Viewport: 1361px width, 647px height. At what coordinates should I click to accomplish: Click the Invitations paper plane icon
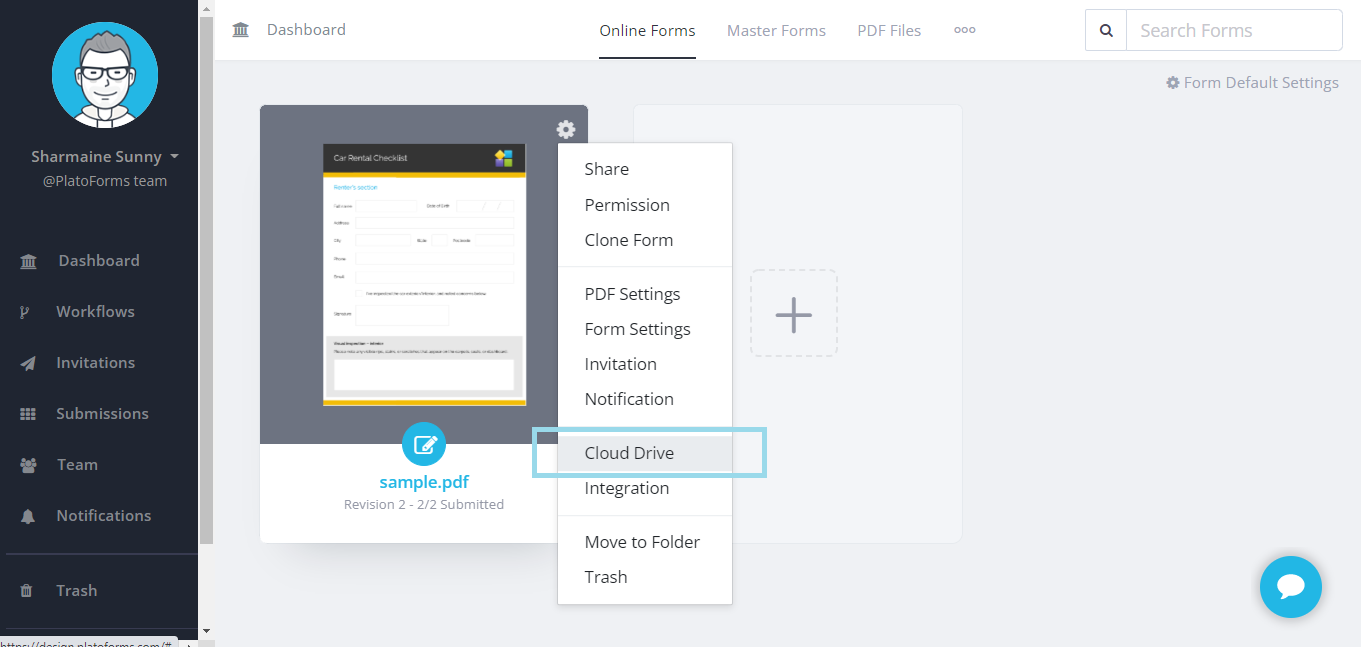click(28, 363)
